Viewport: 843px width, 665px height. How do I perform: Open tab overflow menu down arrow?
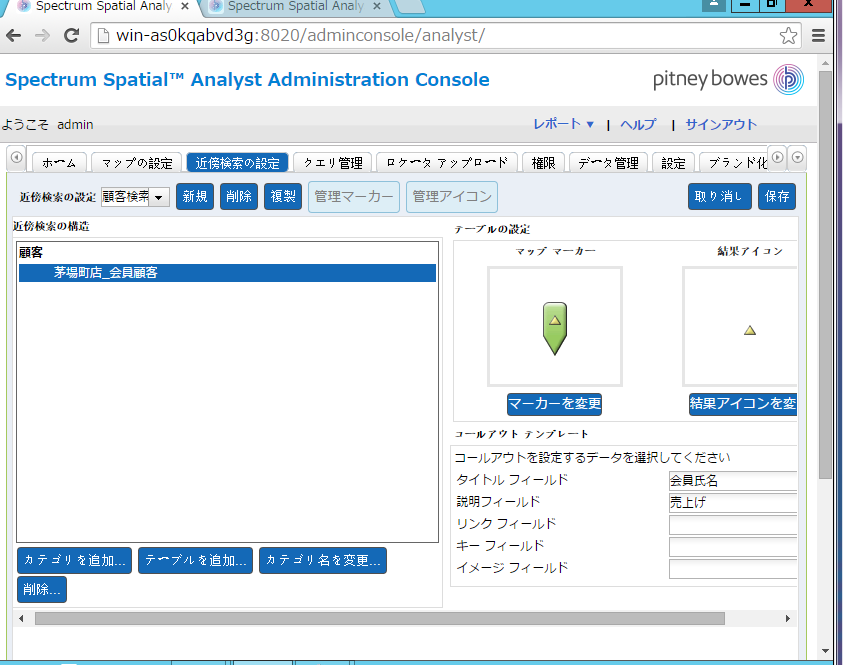point(797,157)
